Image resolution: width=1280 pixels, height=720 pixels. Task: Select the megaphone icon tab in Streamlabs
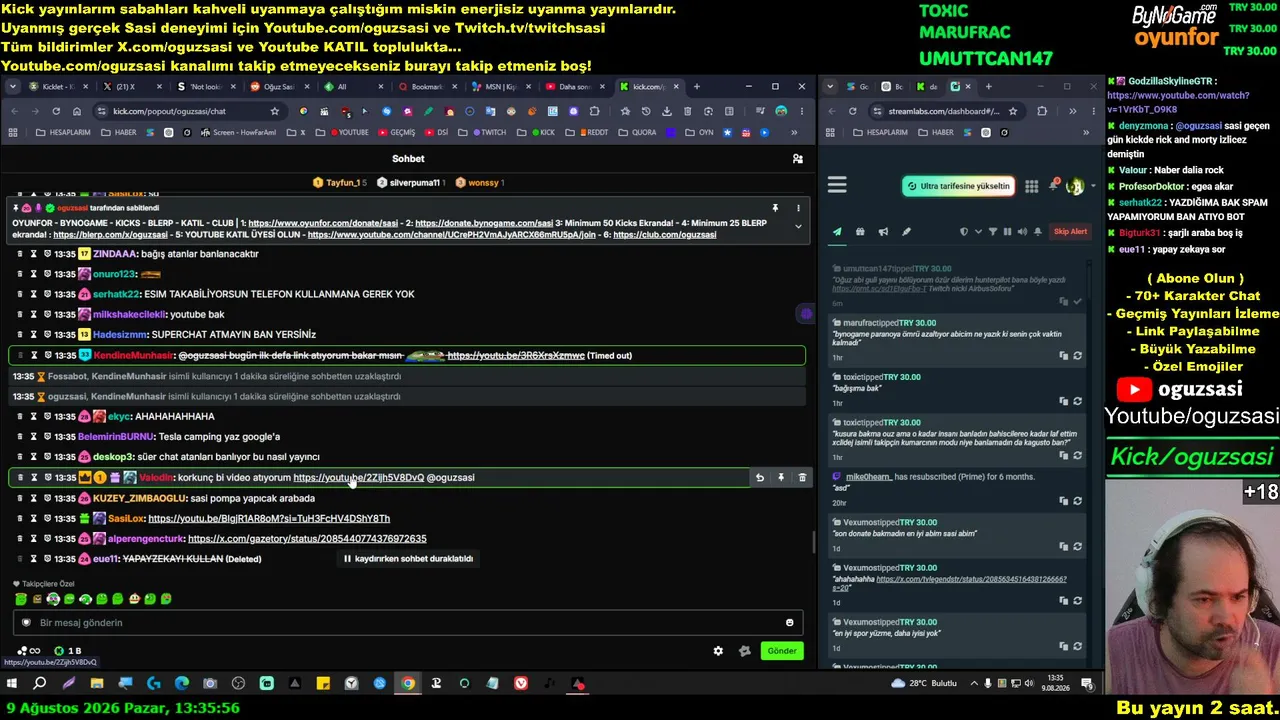click(x=883, y=232)
